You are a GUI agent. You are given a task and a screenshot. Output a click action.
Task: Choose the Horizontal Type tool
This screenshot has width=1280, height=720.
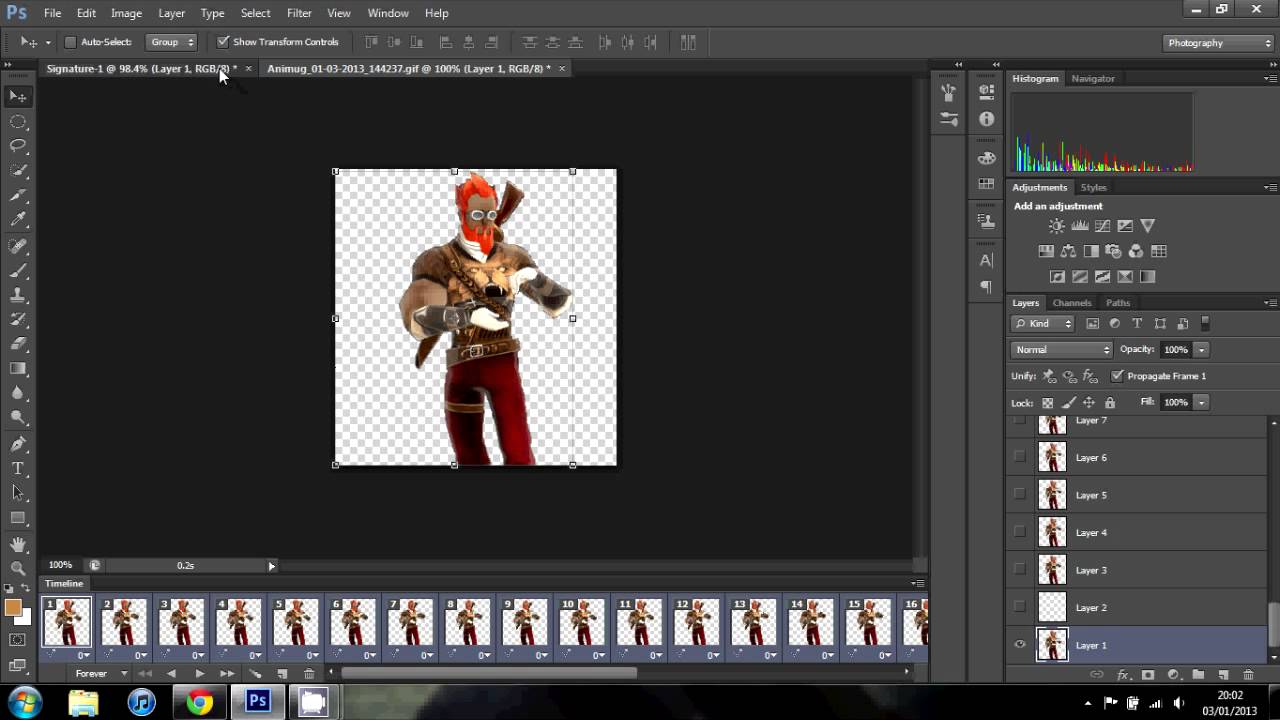18,468
